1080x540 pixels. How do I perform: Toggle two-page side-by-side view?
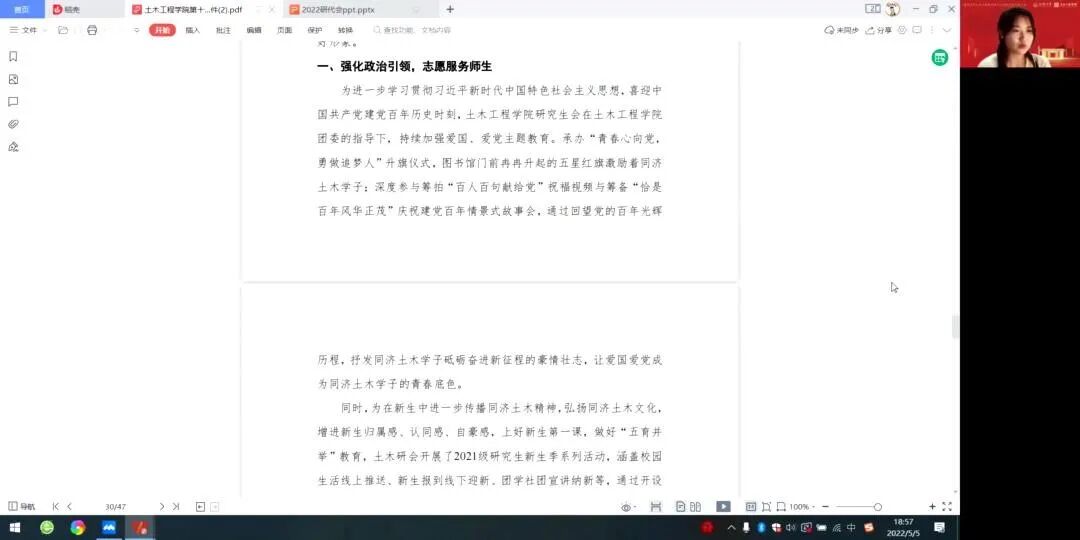696,507
